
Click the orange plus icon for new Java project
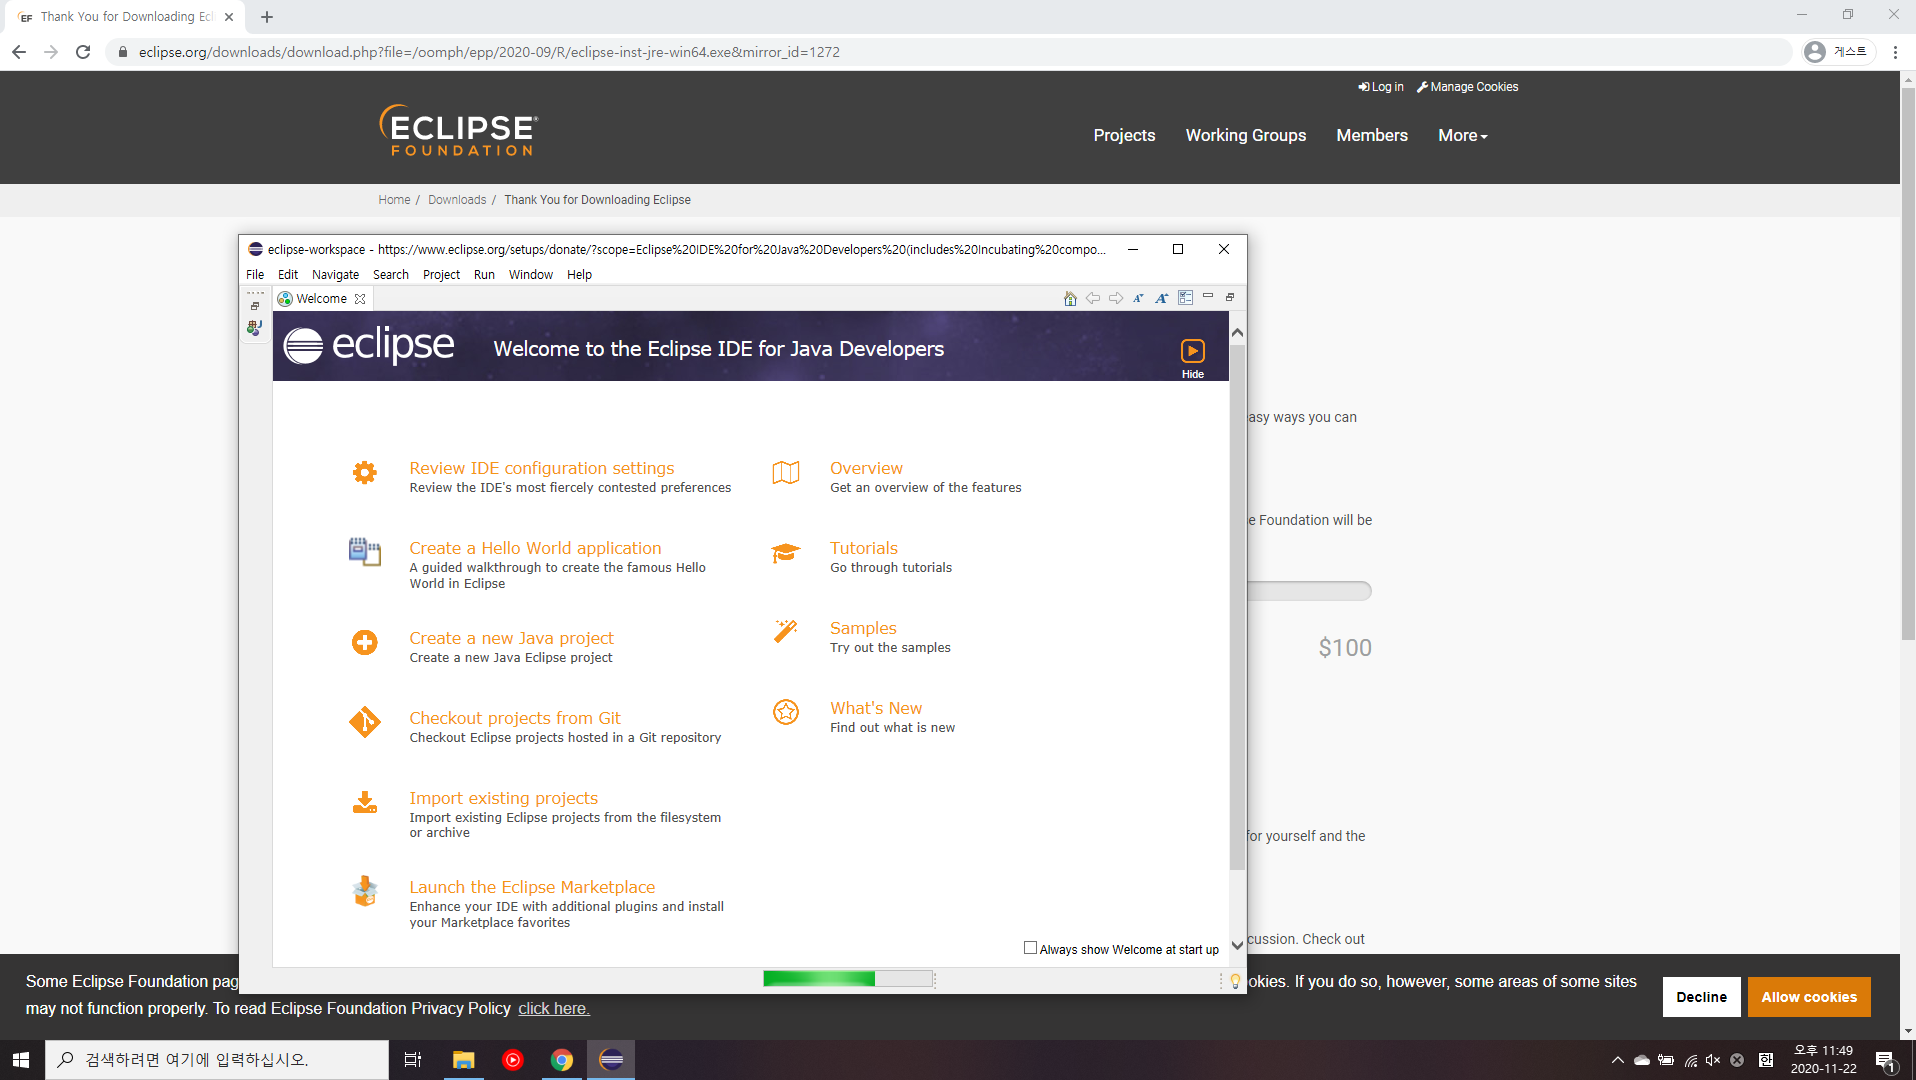click(x=365, y=642)
